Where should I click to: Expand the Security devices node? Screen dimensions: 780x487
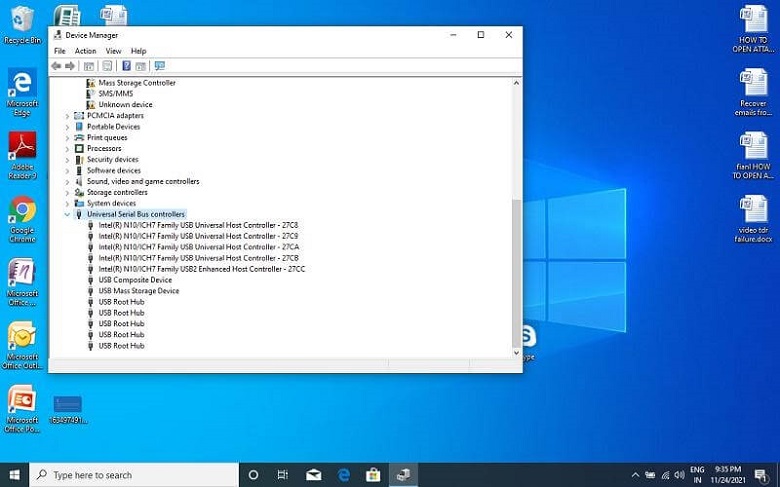[67, 160]
